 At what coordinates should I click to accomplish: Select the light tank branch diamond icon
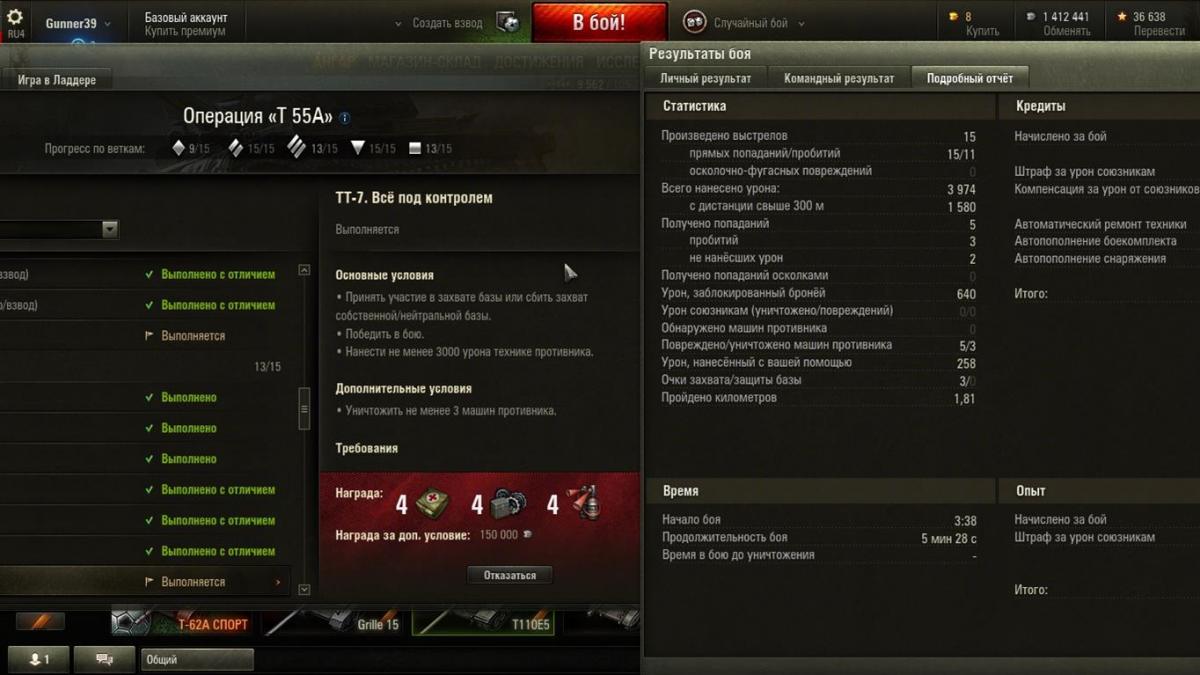coord(179,148)
